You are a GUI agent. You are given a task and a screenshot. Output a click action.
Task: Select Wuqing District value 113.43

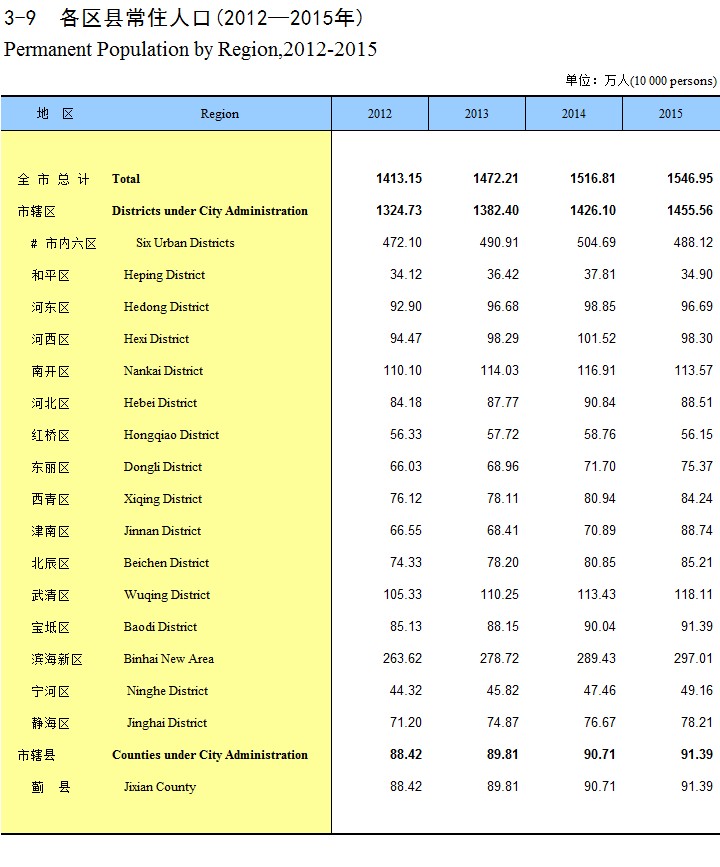pos(596,595)
